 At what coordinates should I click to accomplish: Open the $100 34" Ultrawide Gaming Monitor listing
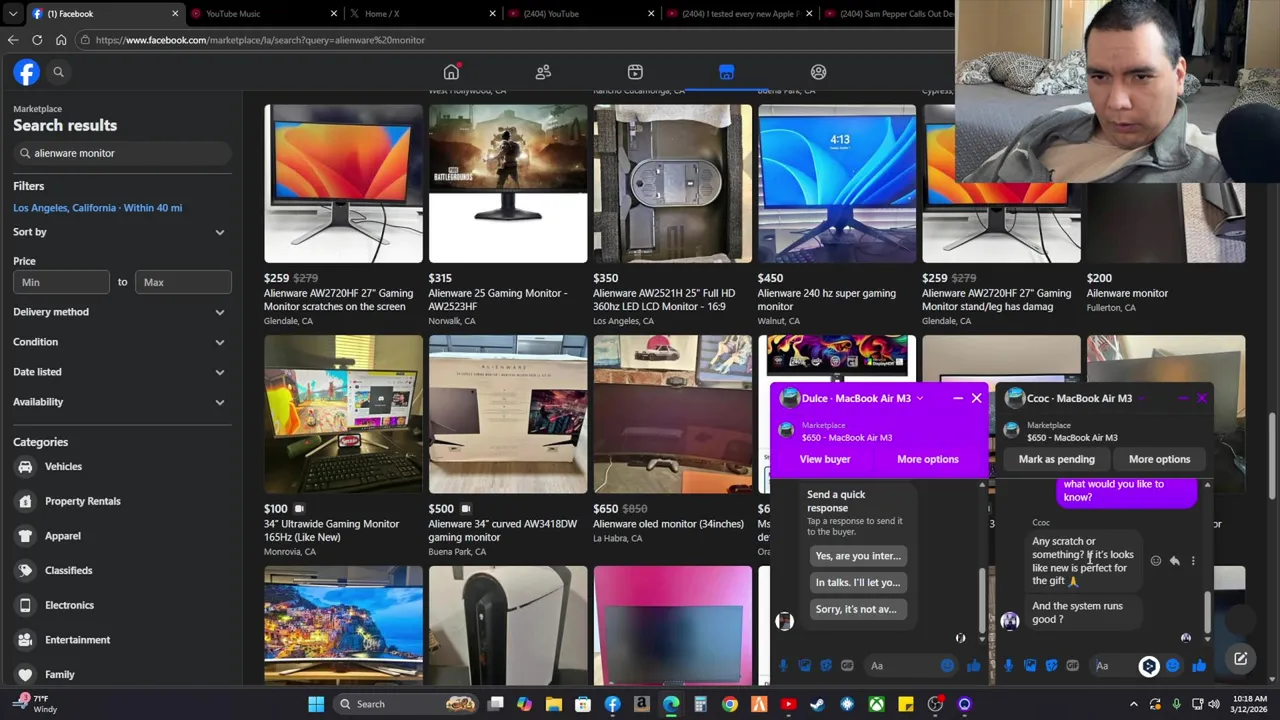coord(343,445)
